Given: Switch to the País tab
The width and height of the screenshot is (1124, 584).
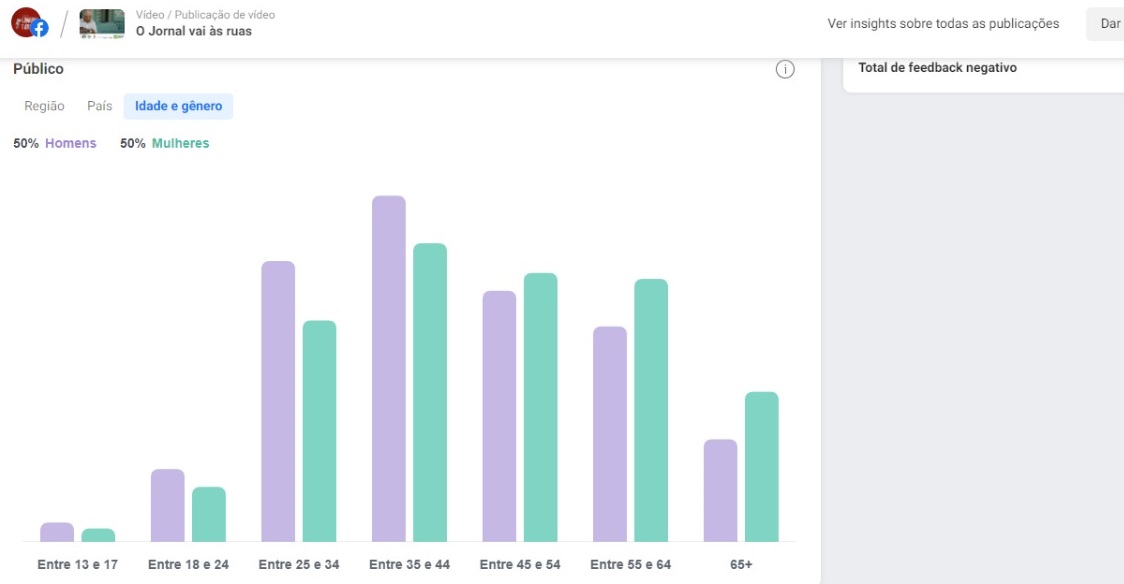Looking at the screenshot, I should pyautogui.click(x=100, y=106).
